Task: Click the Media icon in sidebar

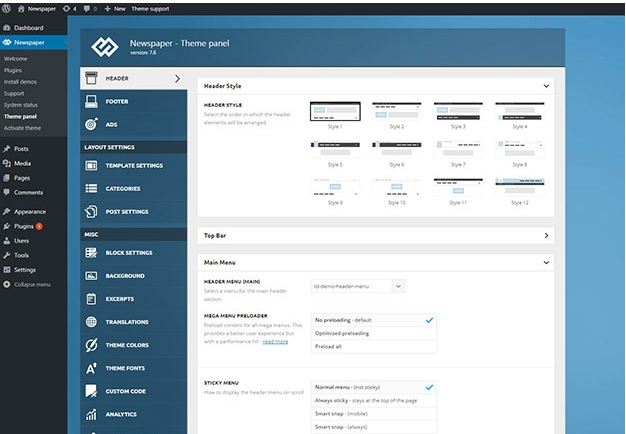Action: [6, 163]
